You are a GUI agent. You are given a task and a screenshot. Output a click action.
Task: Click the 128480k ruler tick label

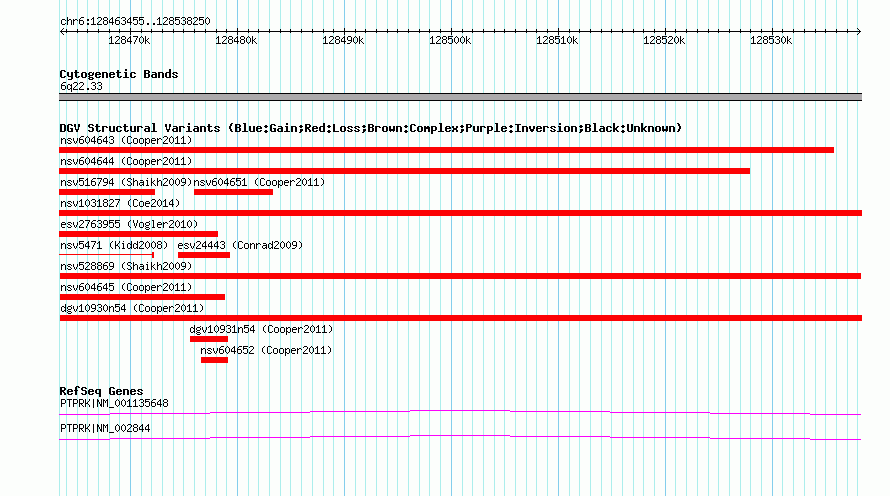point(236,40)
